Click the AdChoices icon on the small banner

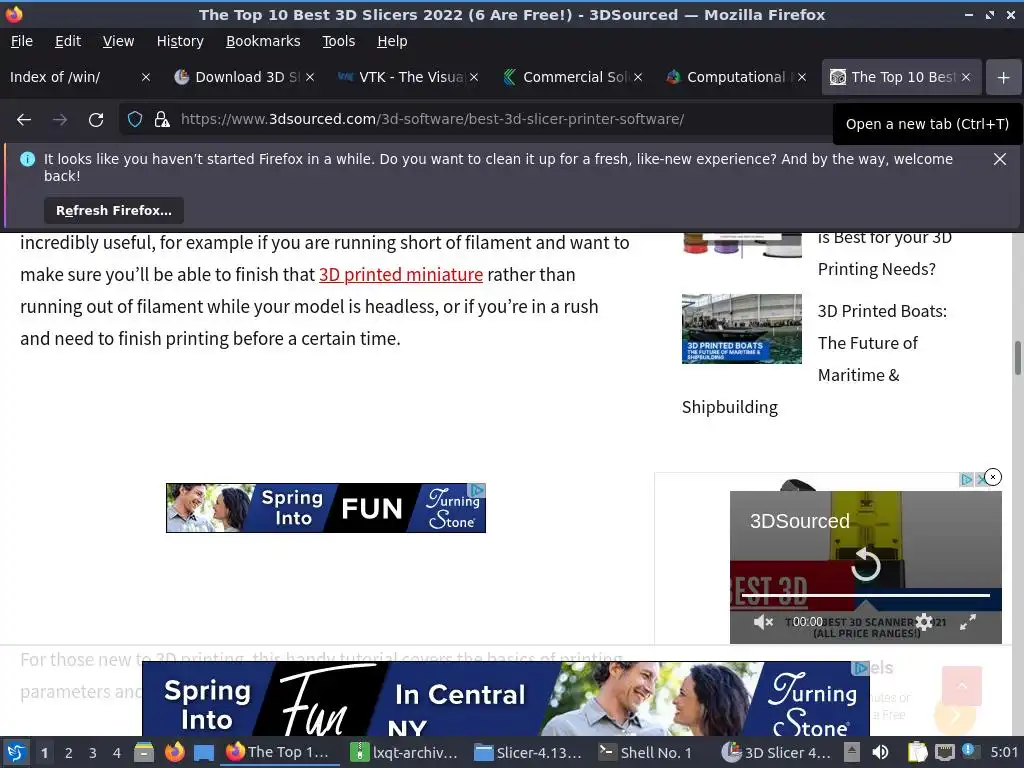coord(477,490)
